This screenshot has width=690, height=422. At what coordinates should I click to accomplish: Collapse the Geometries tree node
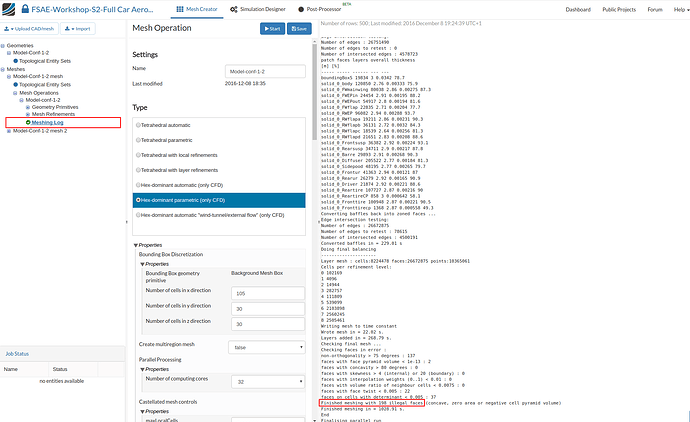3,46
